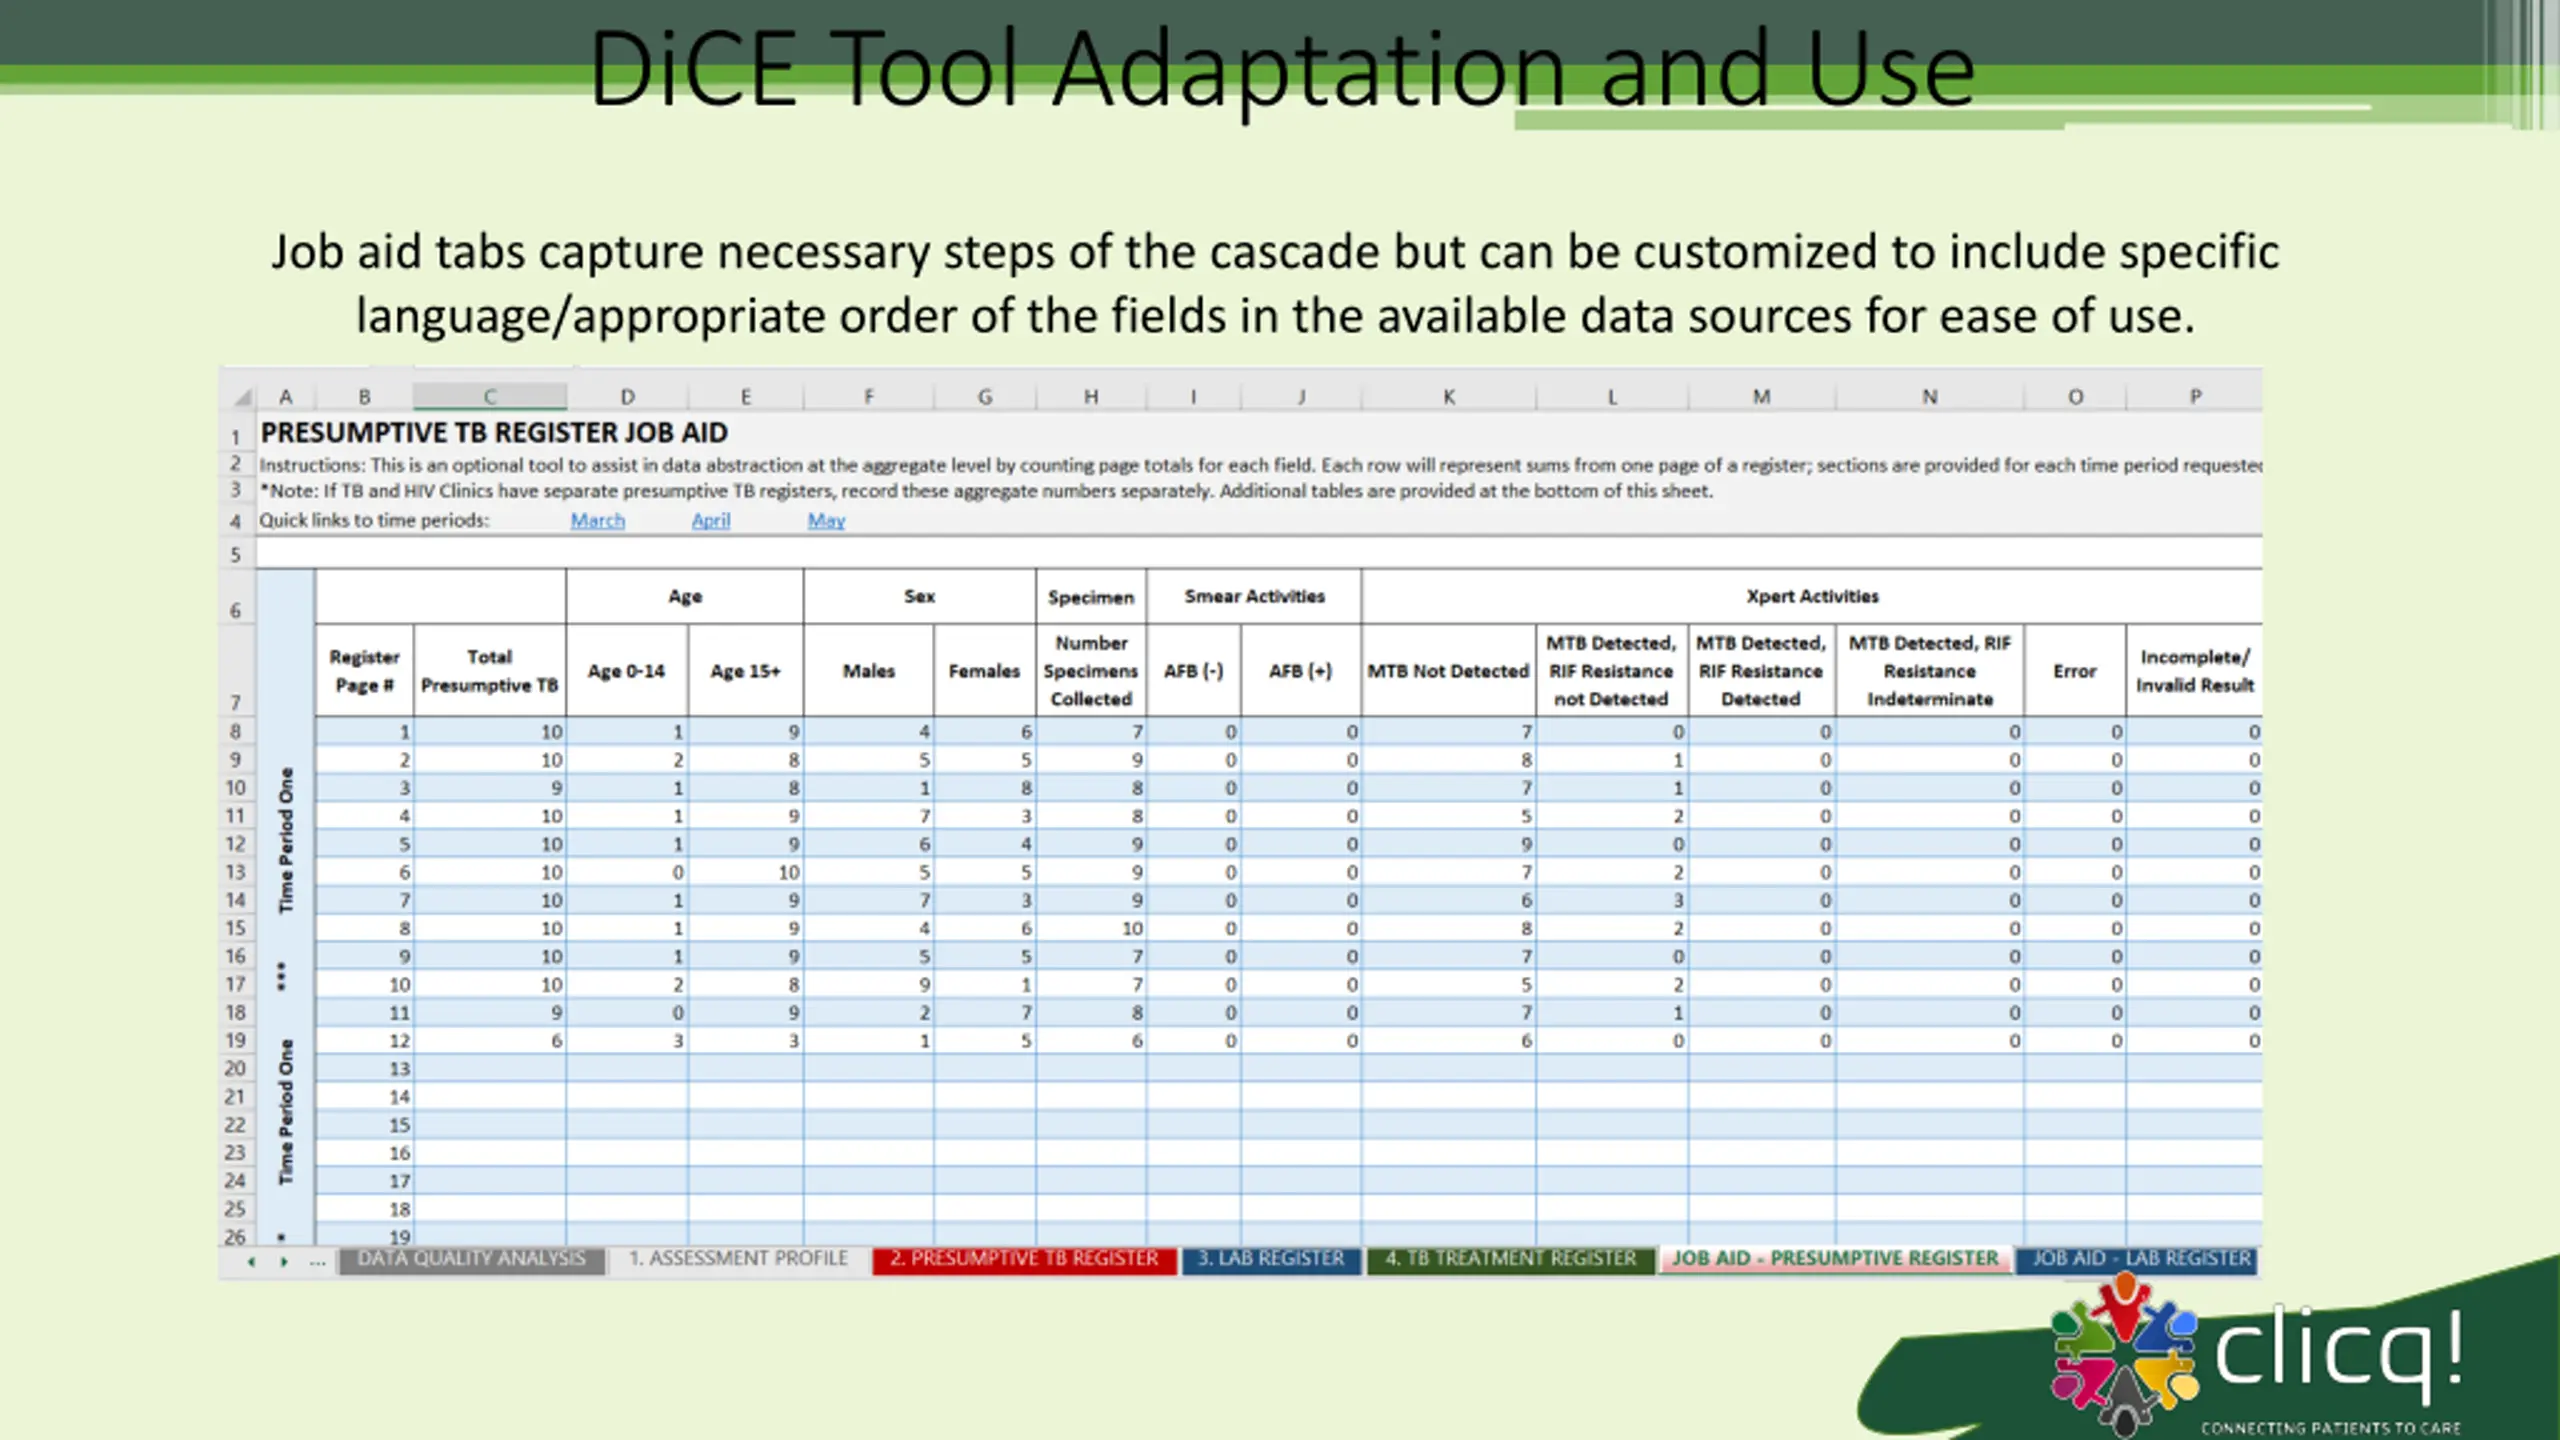The image size is (2560, 1440).
Task: Click the MTB Not Detected header cell
Action: pyautogui.click(x=1448, y=671)
